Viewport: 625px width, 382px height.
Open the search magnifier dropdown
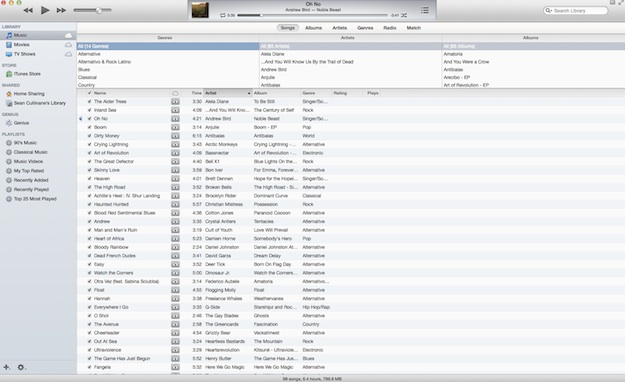click(x=549, y=11)
